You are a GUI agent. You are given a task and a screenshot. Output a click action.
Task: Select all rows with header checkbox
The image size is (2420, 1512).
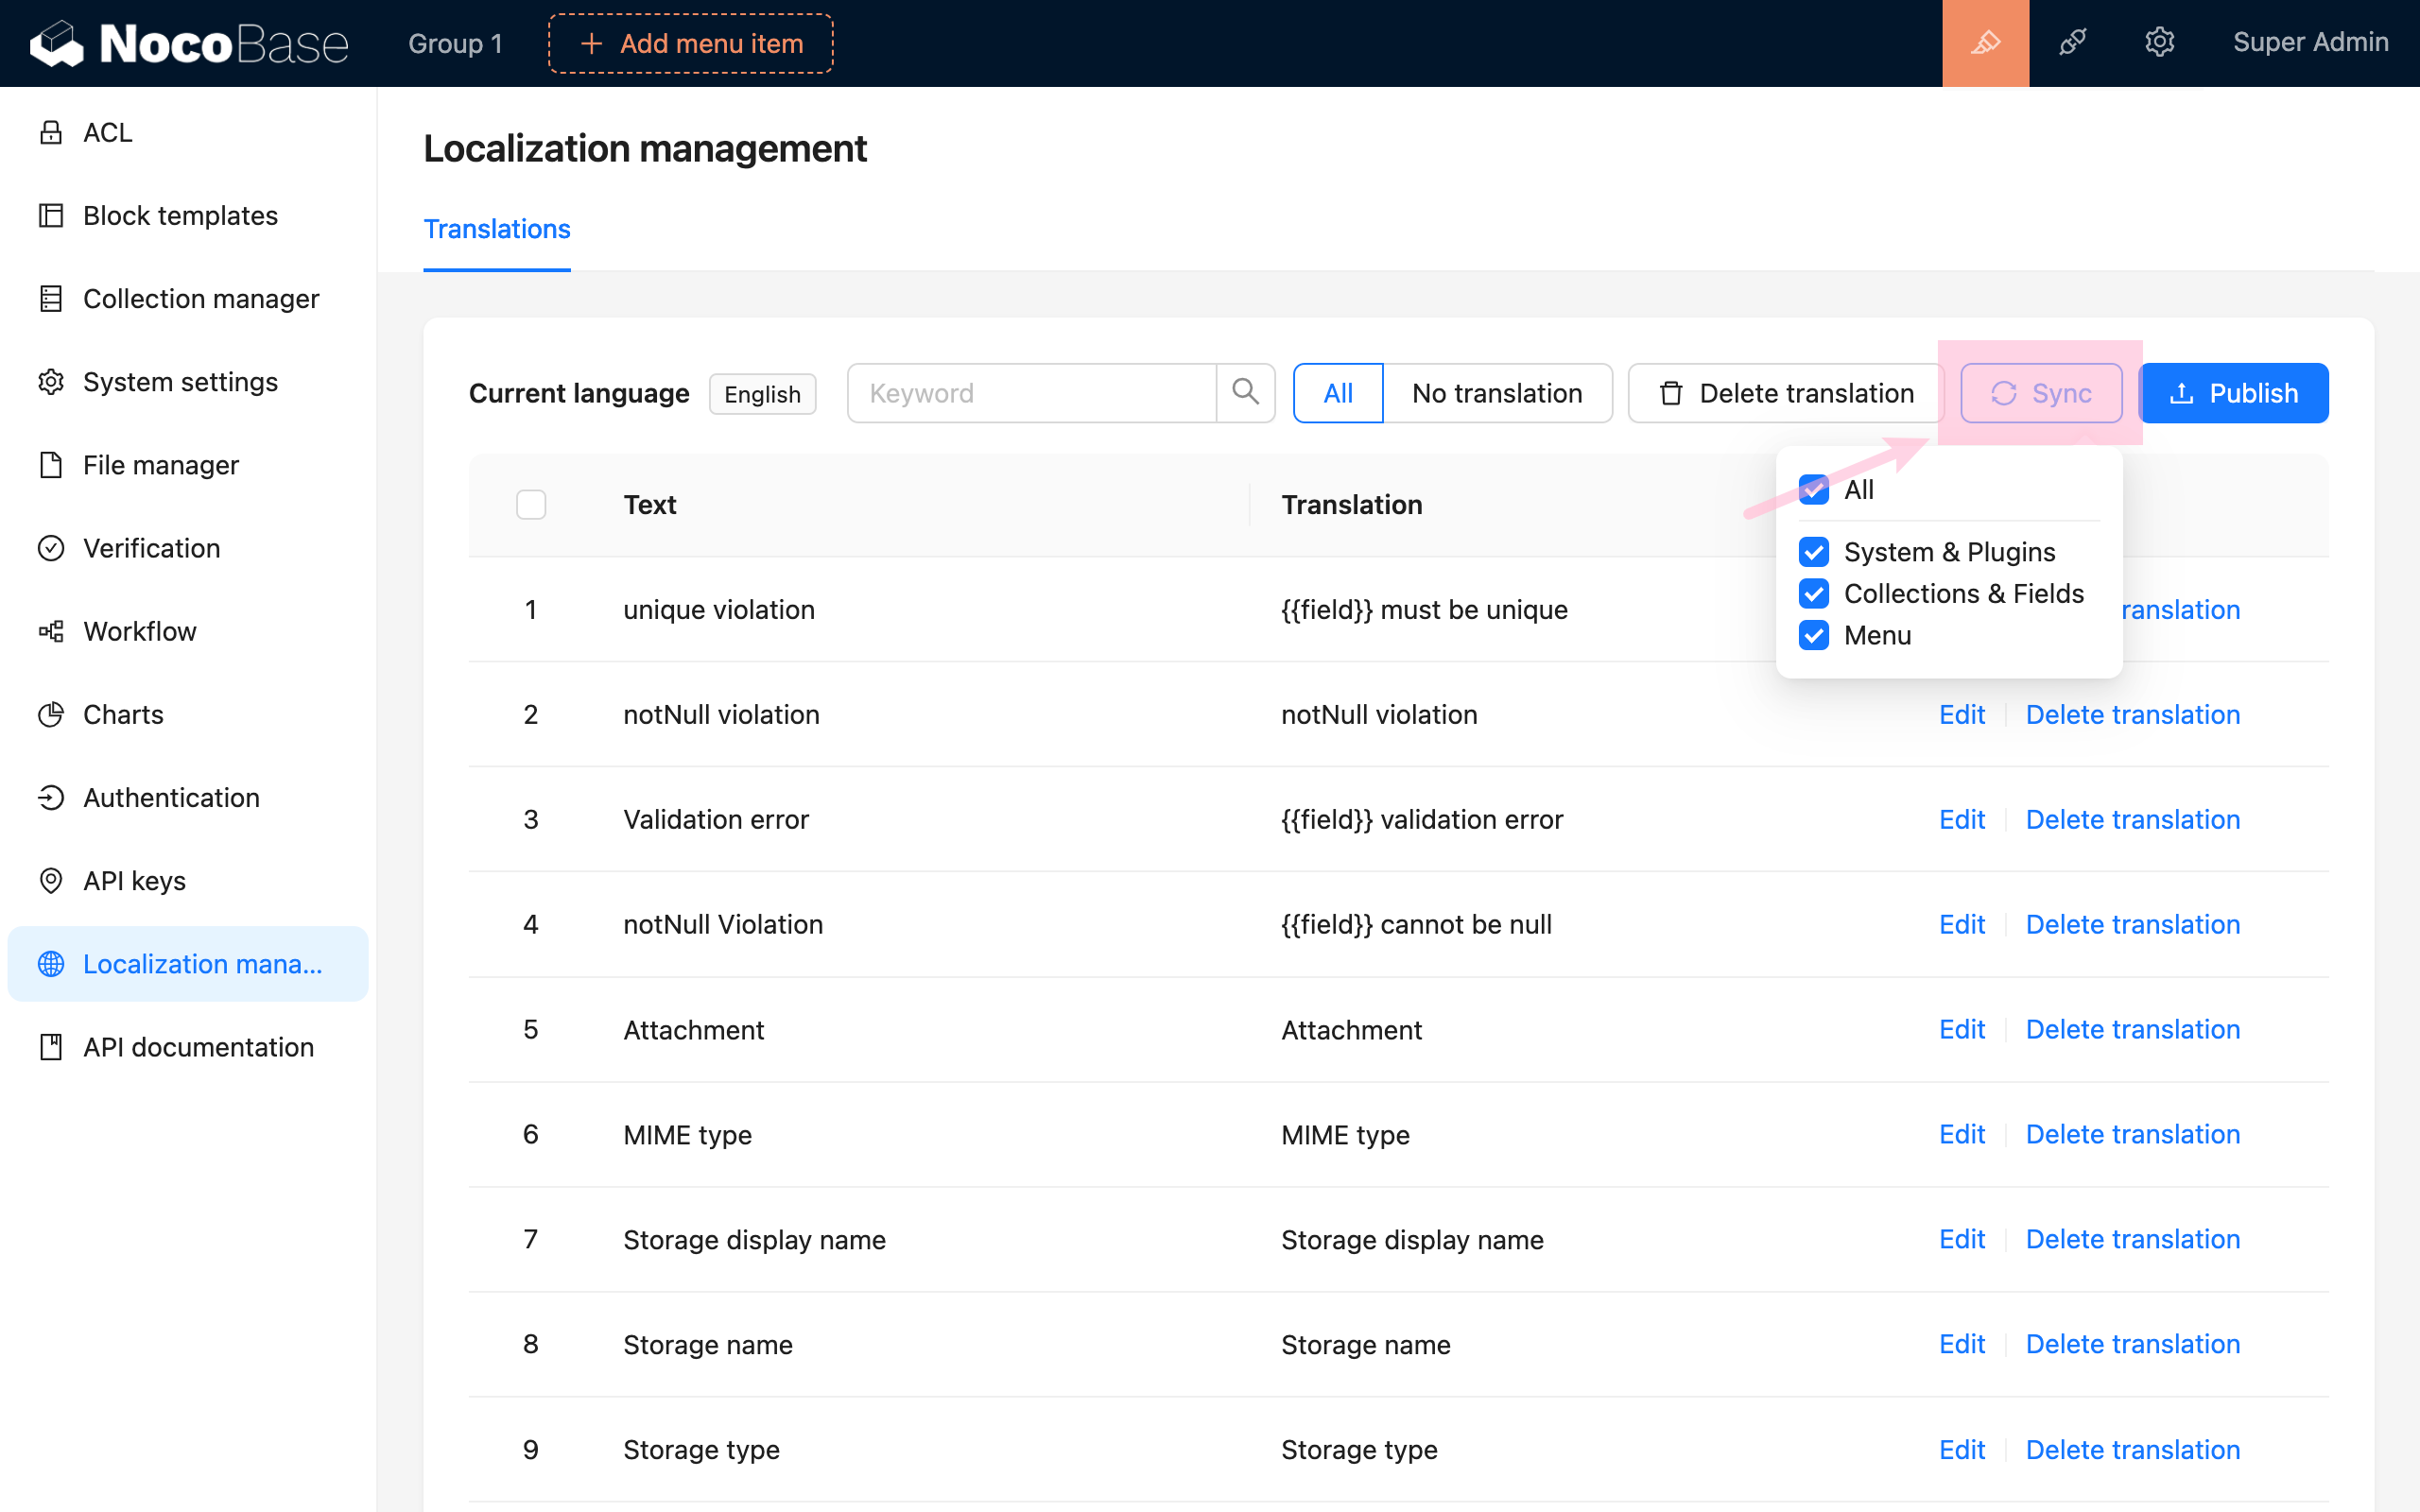coord(531,504)
